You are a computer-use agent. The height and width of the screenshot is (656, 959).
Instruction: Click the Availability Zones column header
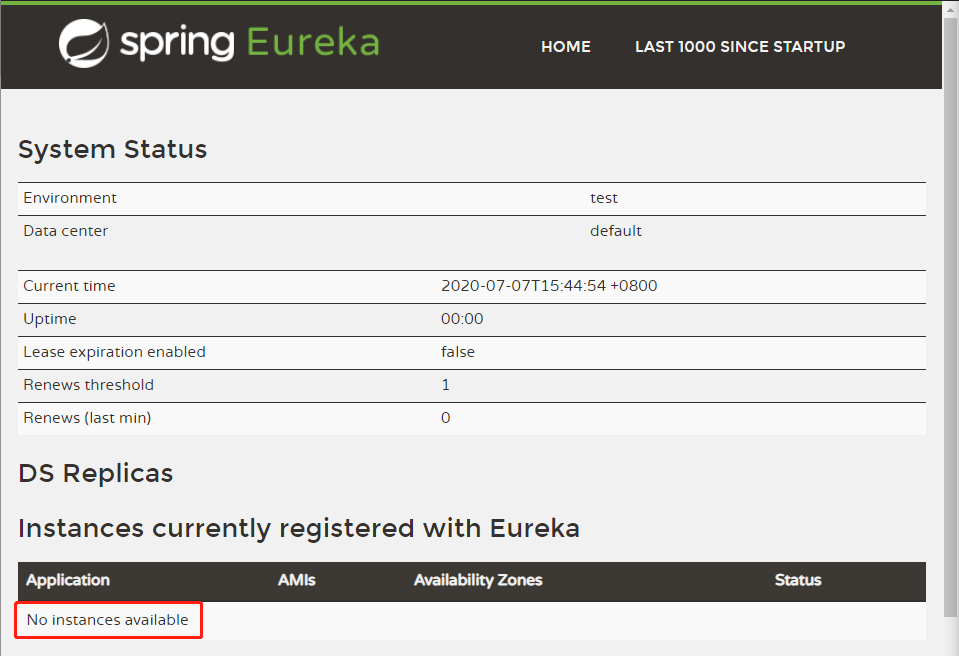pyautogui.click(x=478, y=580)
